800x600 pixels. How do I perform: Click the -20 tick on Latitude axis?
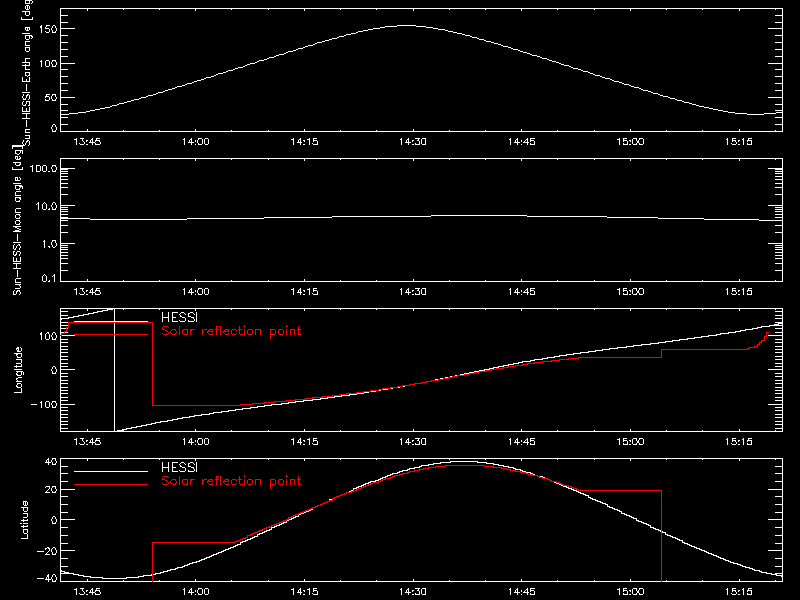coord(47,551)
